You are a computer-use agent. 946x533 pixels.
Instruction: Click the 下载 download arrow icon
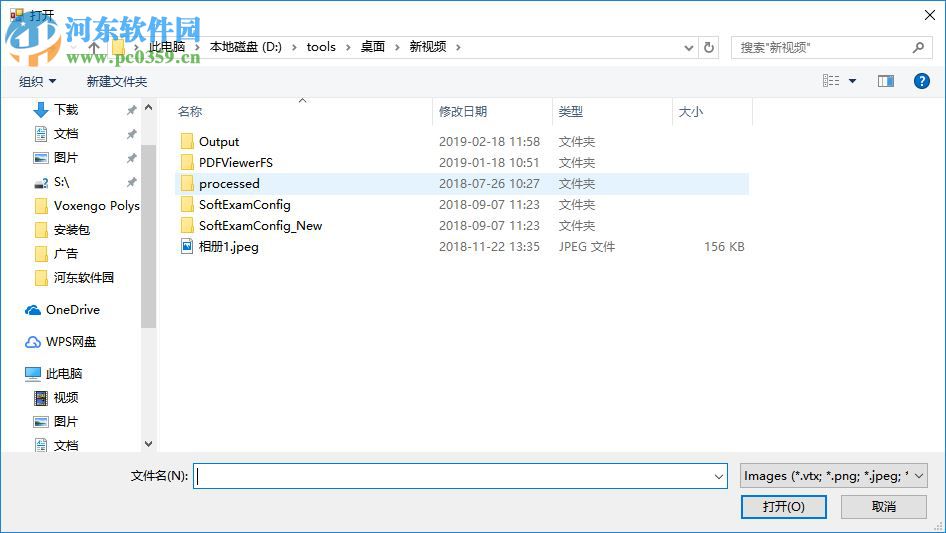tap(40, 110)
